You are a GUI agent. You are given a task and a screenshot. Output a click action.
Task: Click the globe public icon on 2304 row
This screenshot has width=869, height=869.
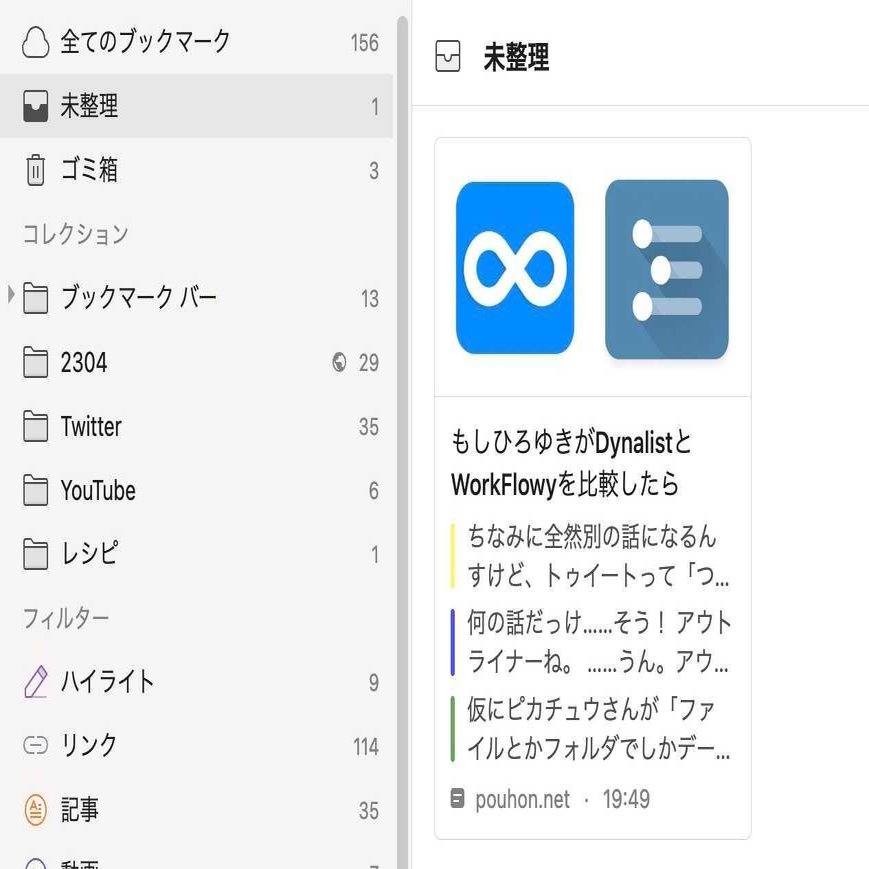339,362
